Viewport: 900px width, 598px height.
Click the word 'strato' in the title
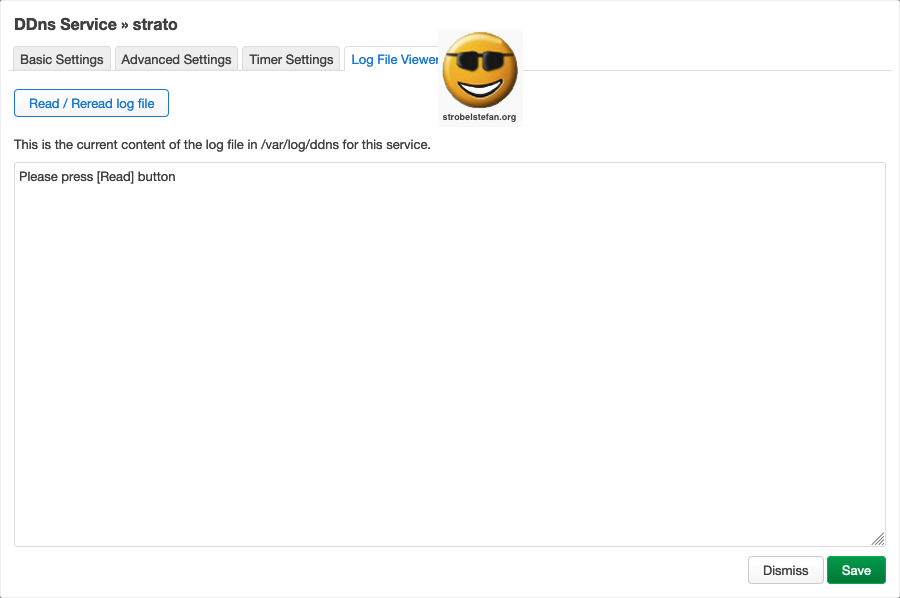(x=156, y=24)
